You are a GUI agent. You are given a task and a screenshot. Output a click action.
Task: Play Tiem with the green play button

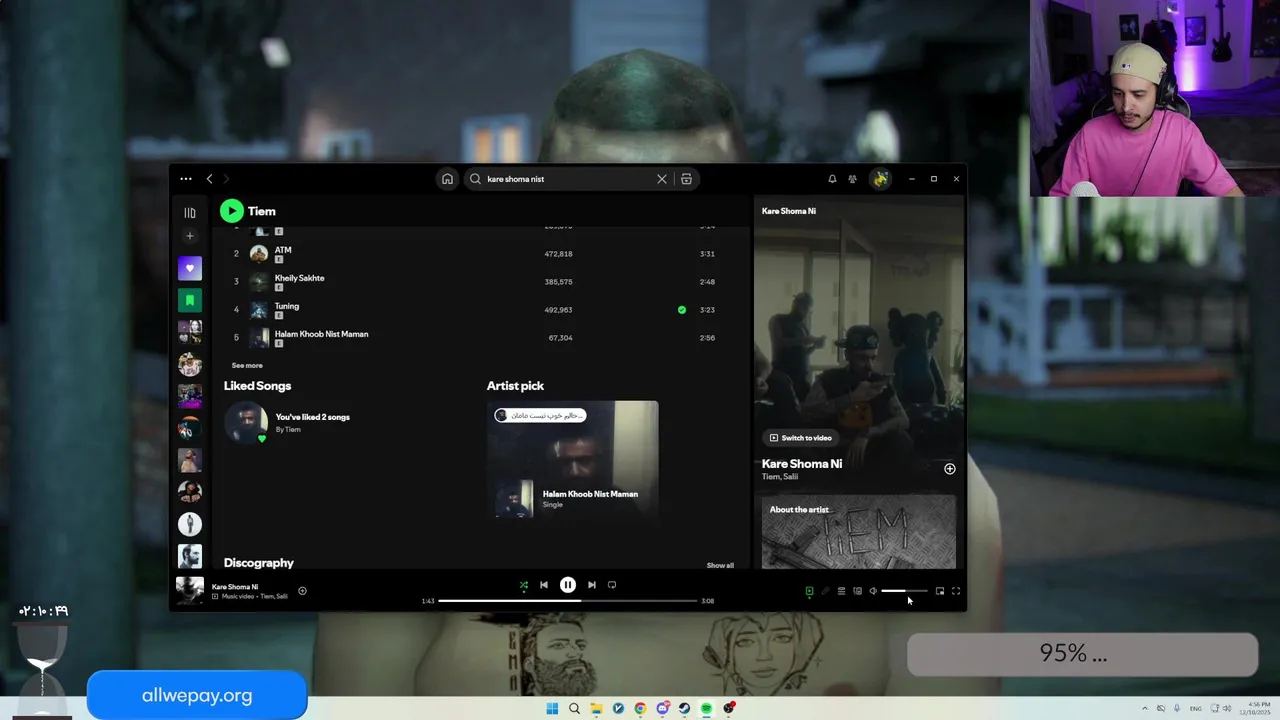pyautogui.click(x=231, y=211)
